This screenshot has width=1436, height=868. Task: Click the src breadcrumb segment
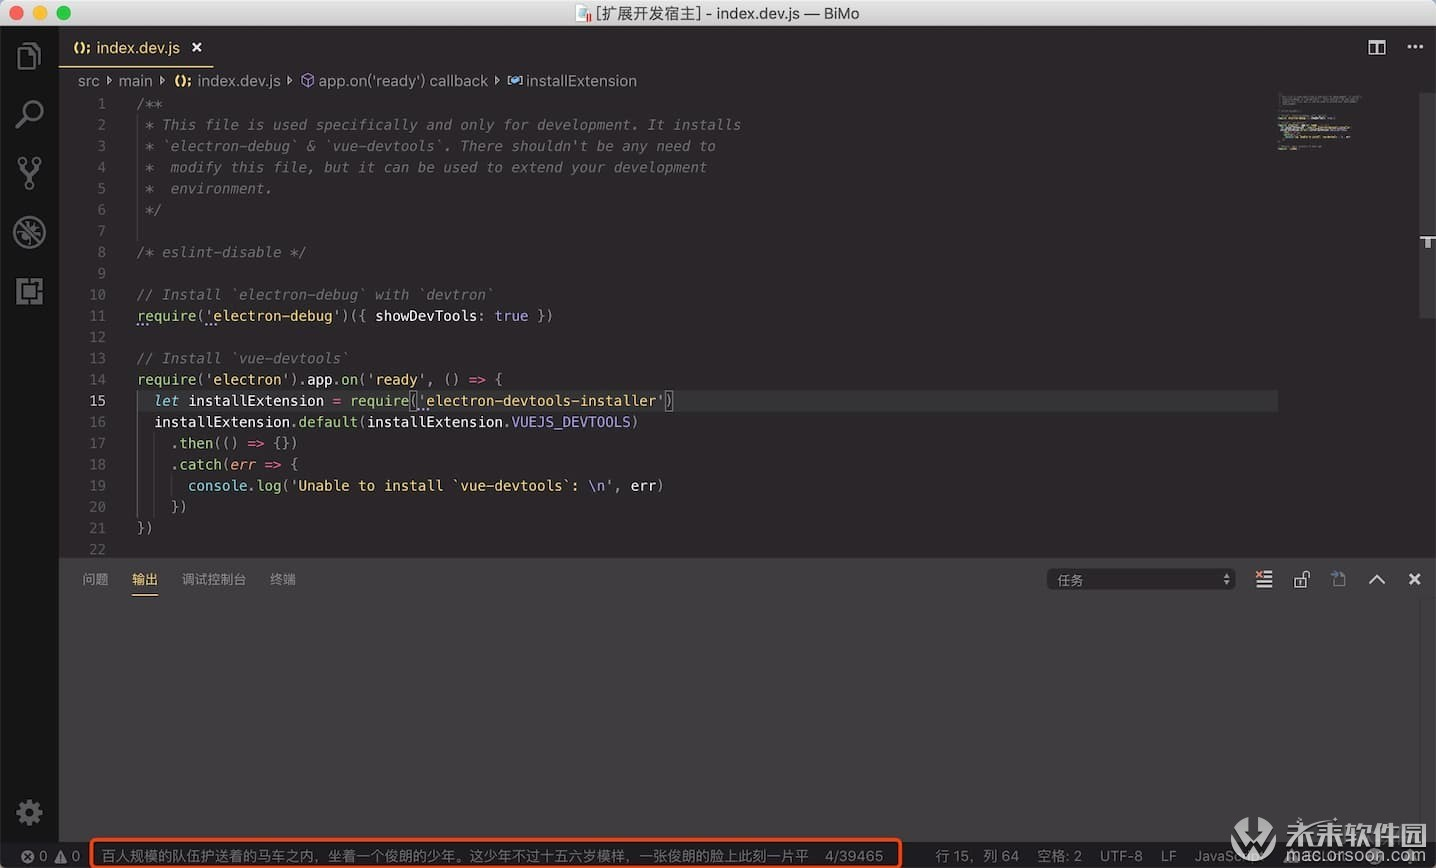pyautogui.click(x=89, y=81)
